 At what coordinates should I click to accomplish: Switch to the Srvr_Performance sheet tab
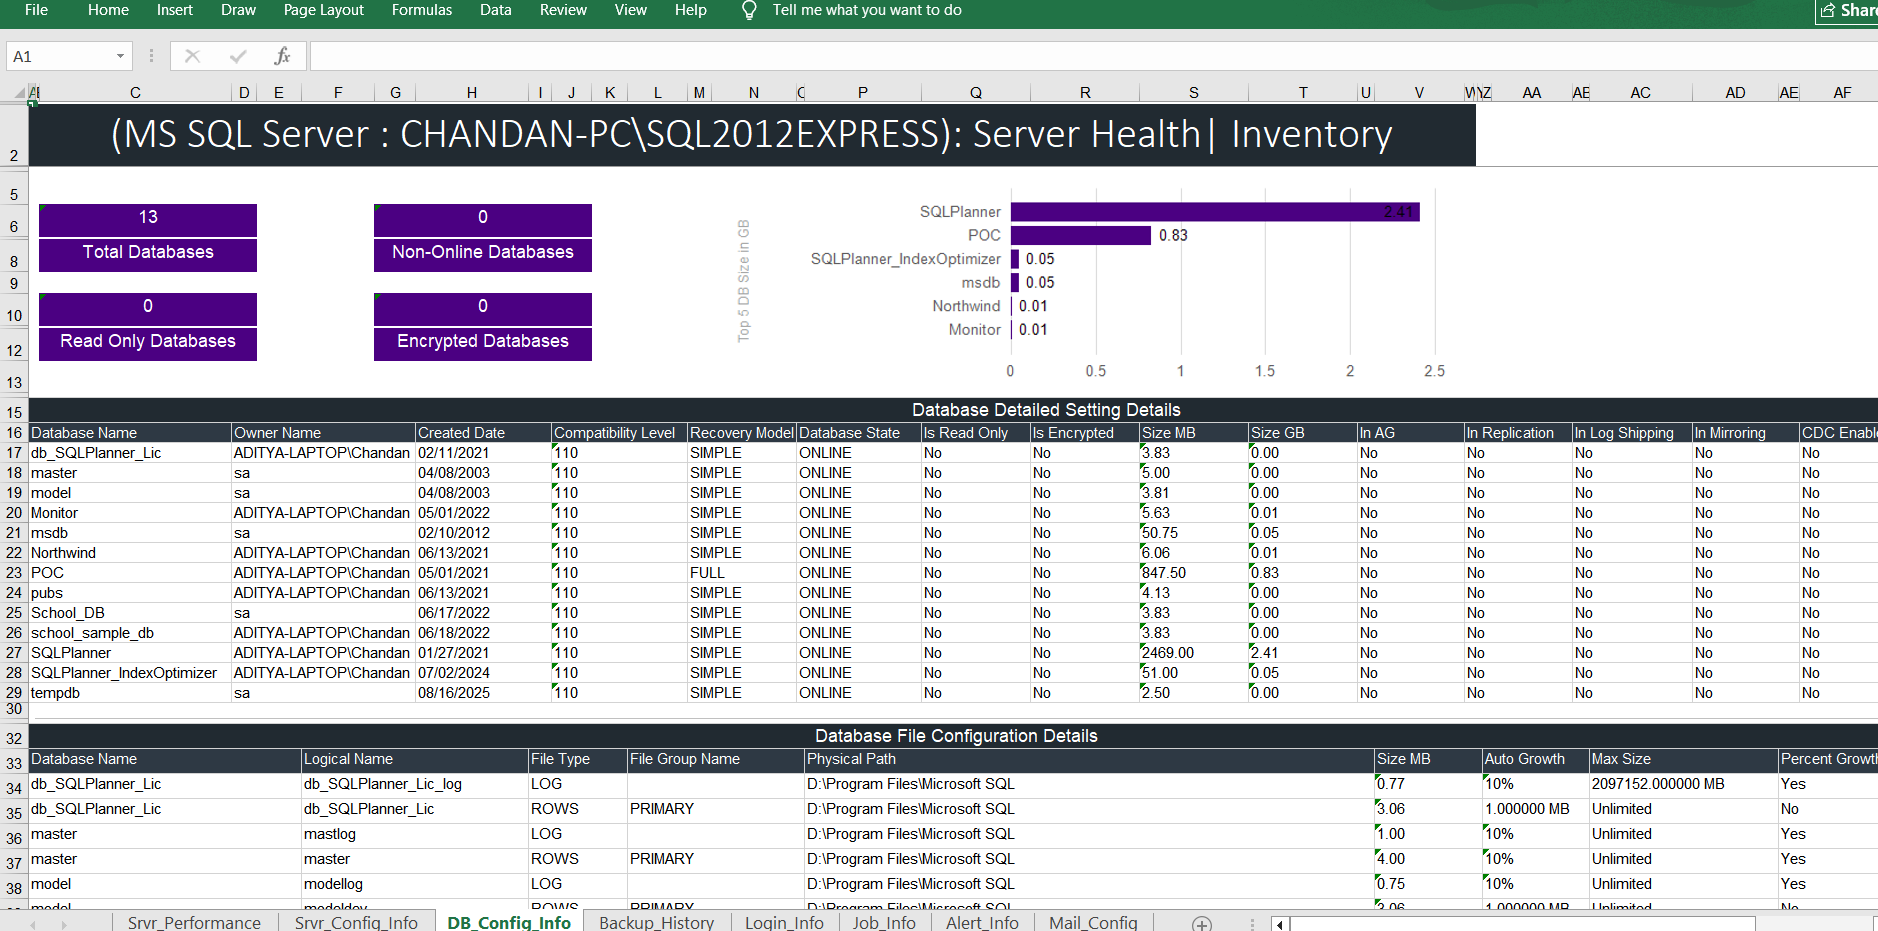pyautogui.click(x=194, y=922)
